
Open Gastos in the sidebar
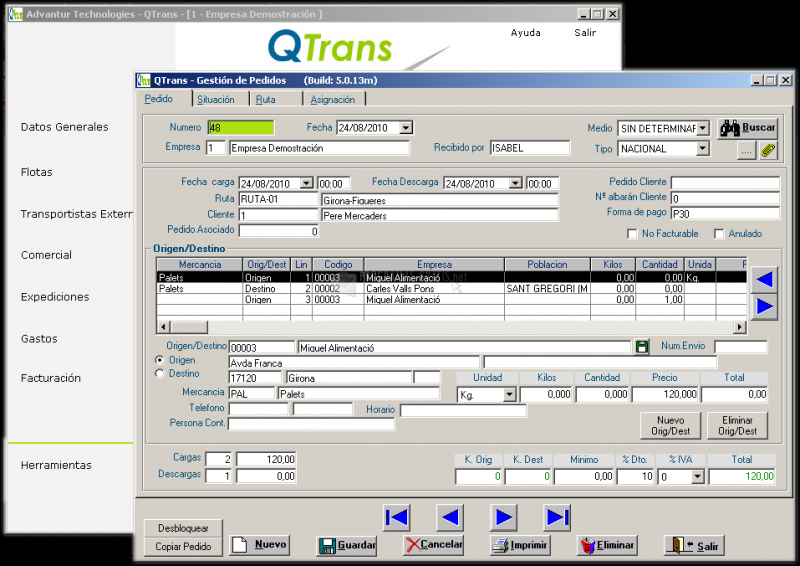tap(39, 338)
